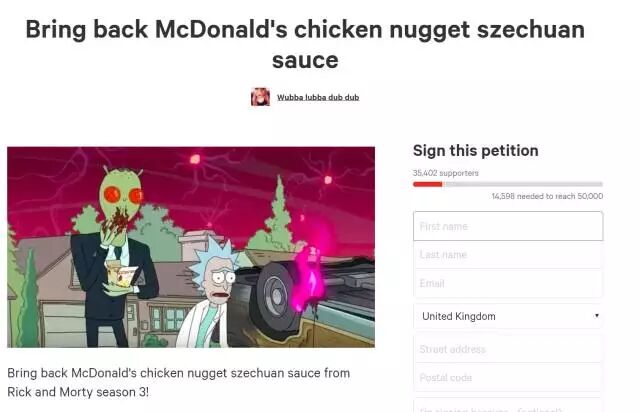The image size is (640, 412).
Task: Click the petition author's avatar picture
Action: point(260,97)
